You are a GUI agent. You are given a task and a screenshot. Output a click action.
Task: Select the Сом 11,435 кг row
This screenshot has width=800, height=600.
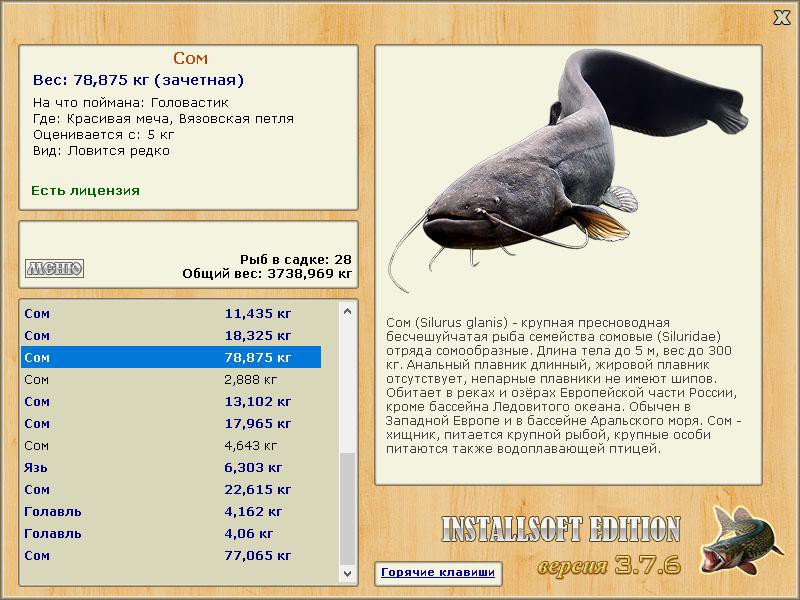171,313
